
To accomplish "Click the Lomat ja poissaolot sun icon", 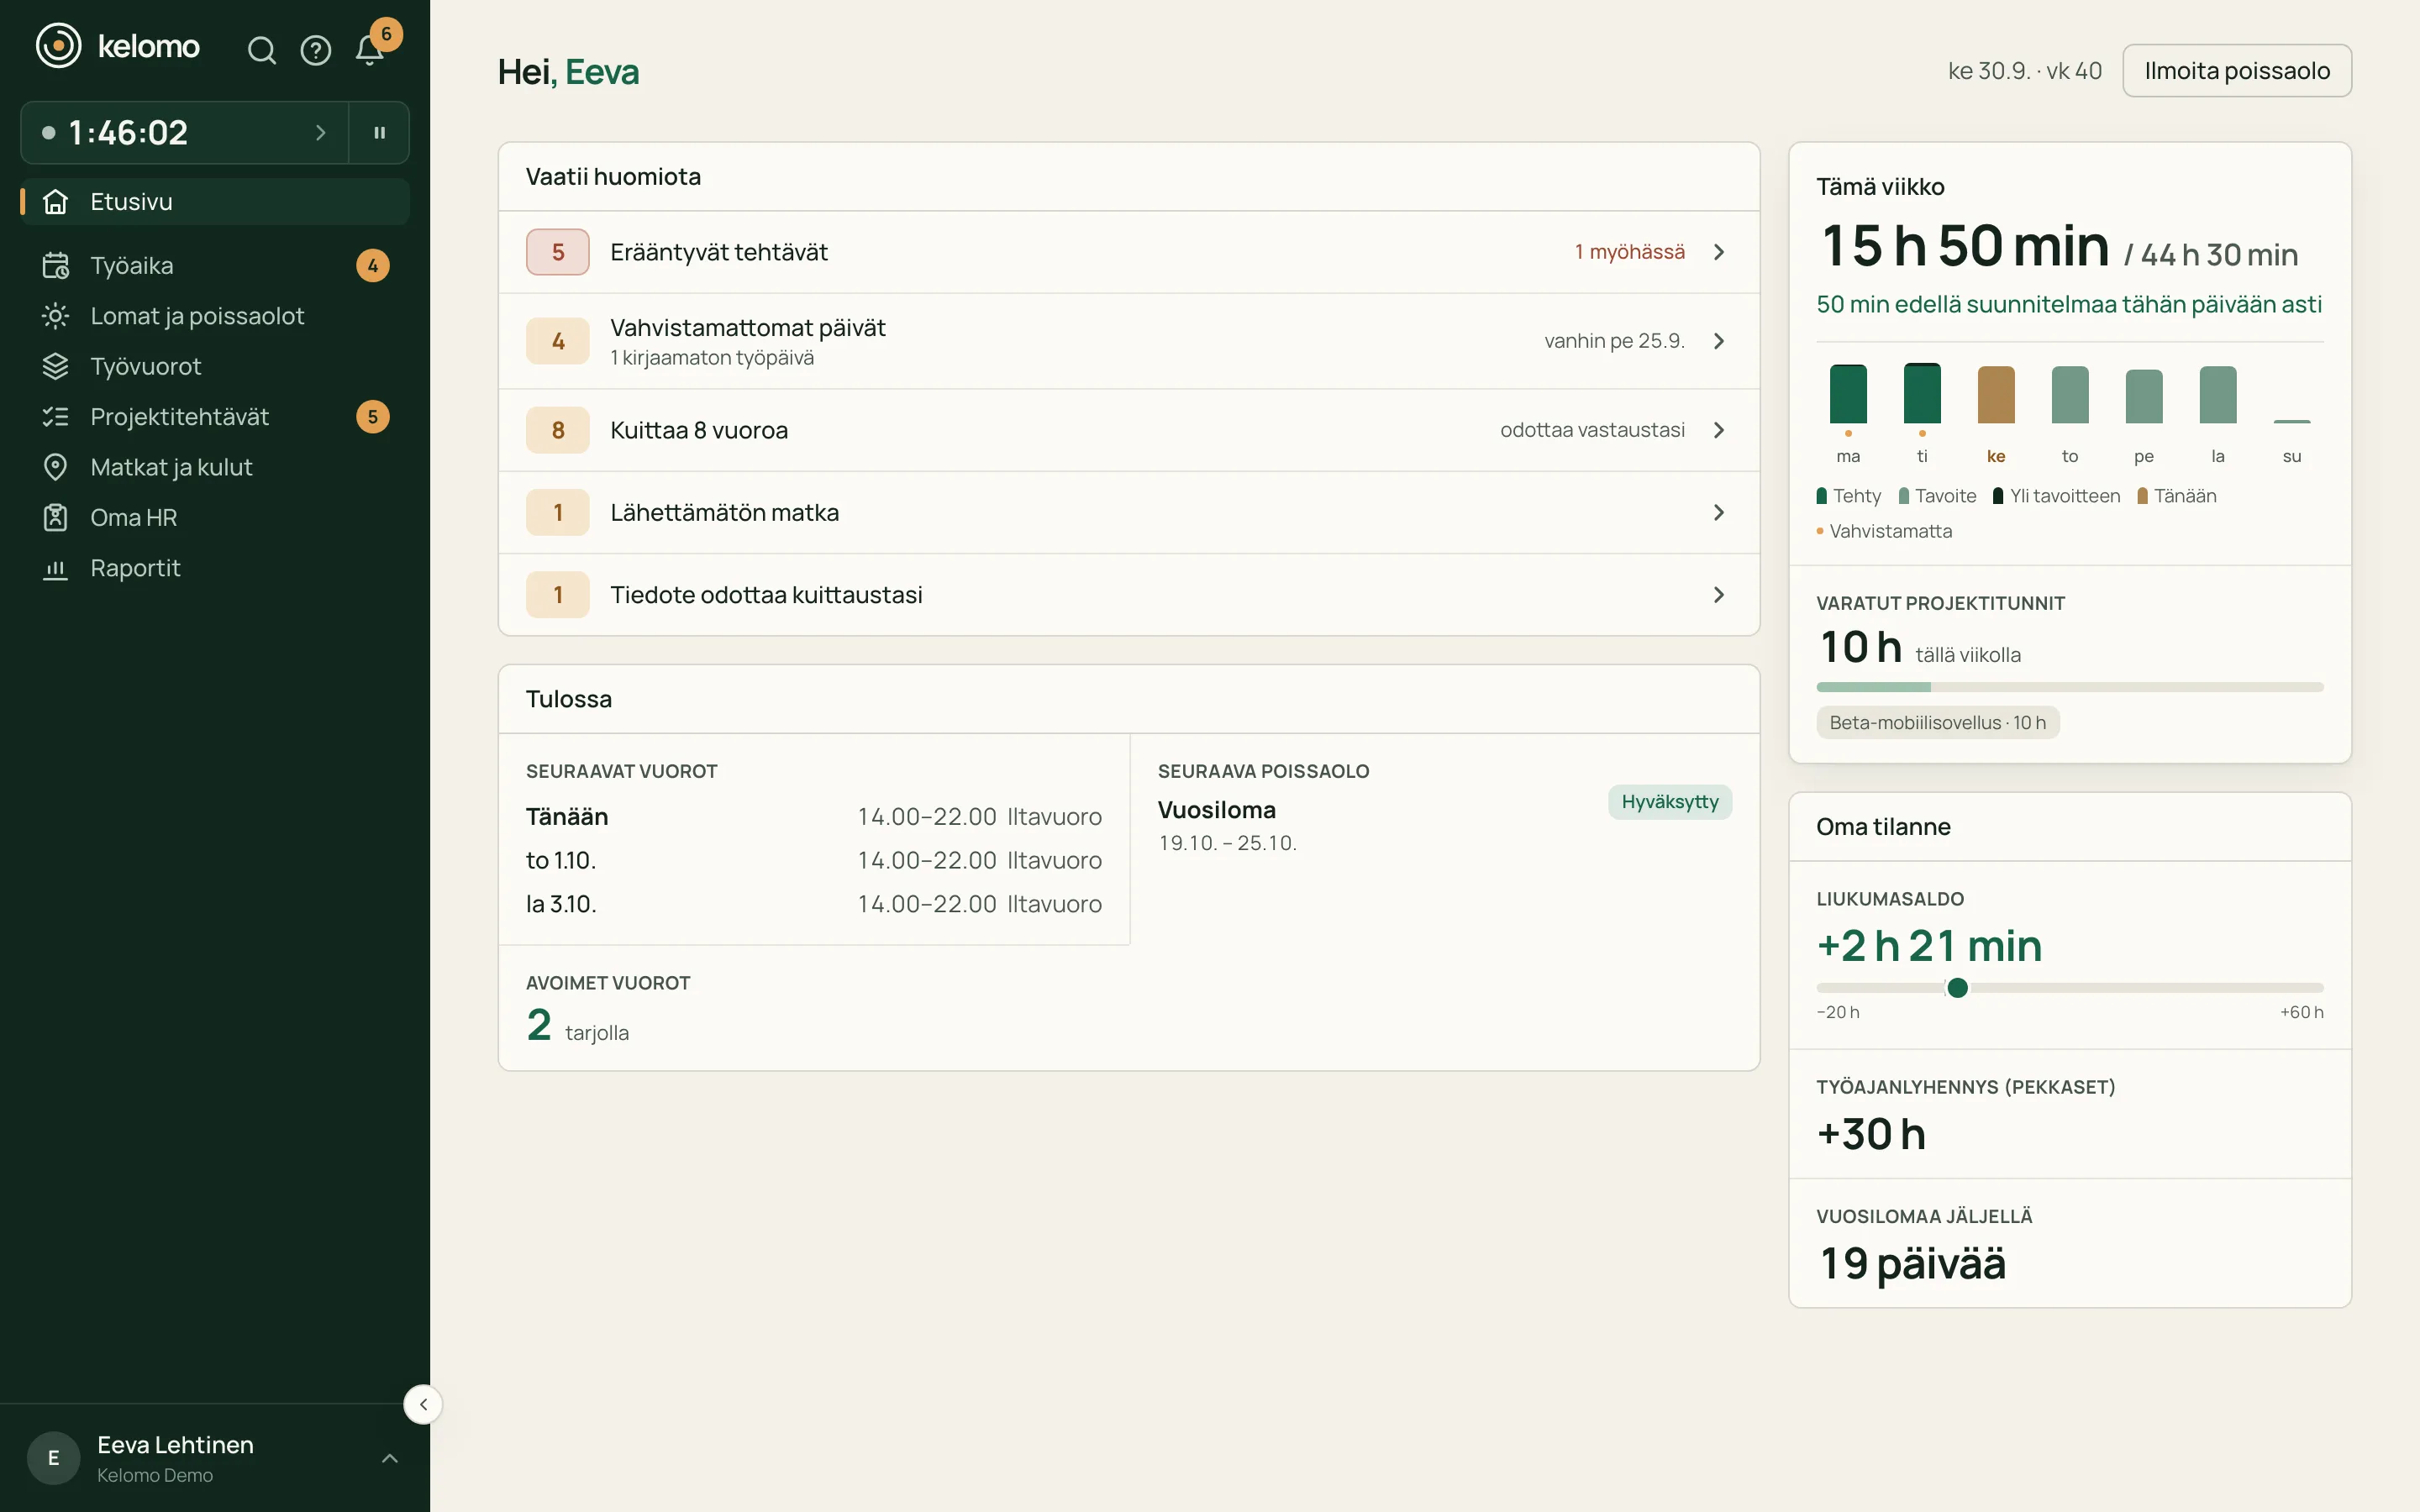I will pyautogui.click(x=56, y=316).
